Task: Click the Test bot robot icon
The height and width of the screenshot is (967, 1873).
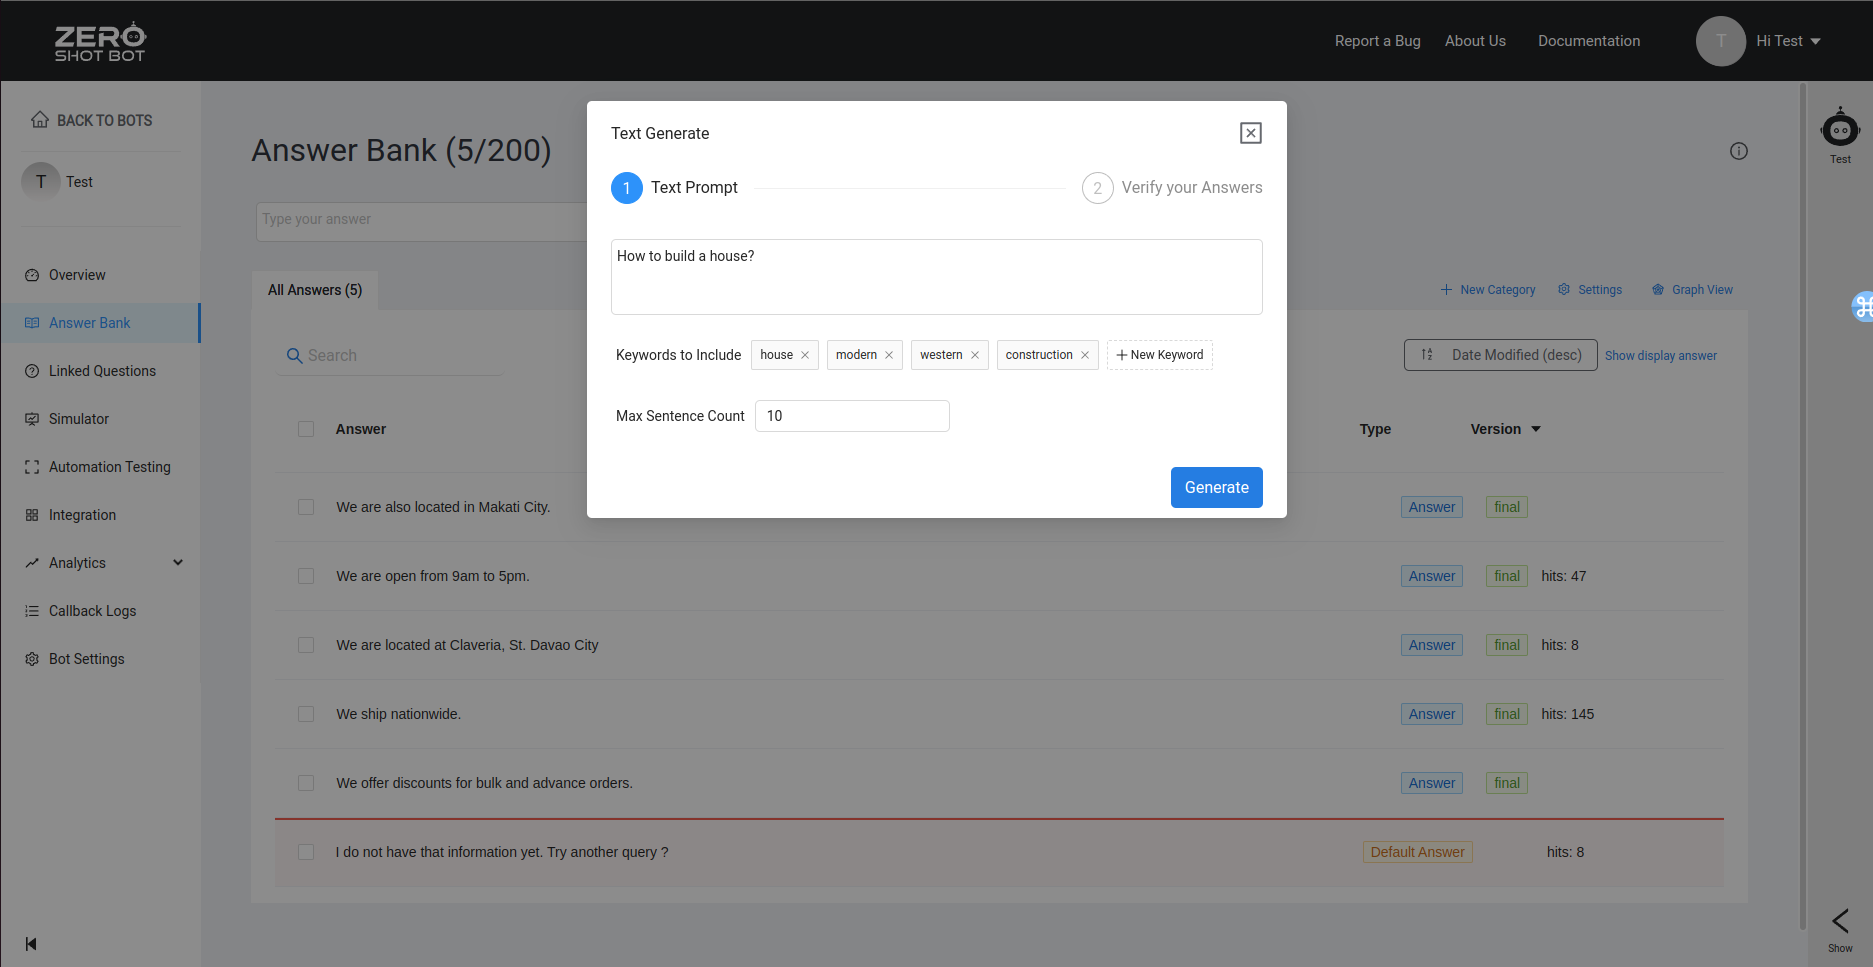Action: [x=1840, y=130]
